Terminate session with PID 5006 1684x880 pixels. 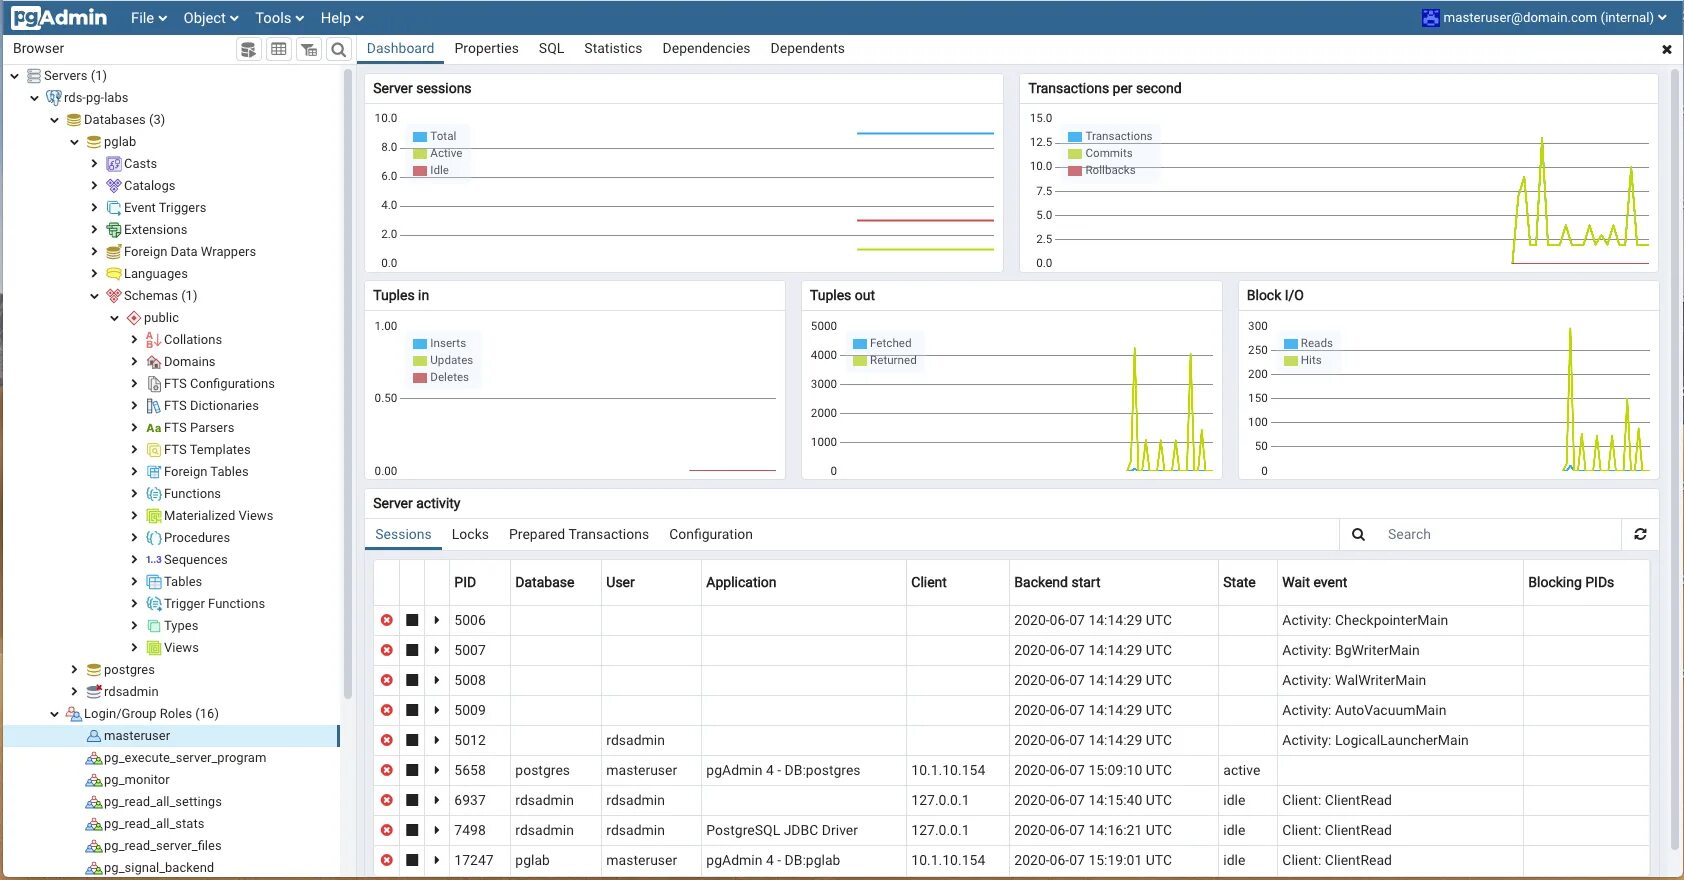[387, 620]
